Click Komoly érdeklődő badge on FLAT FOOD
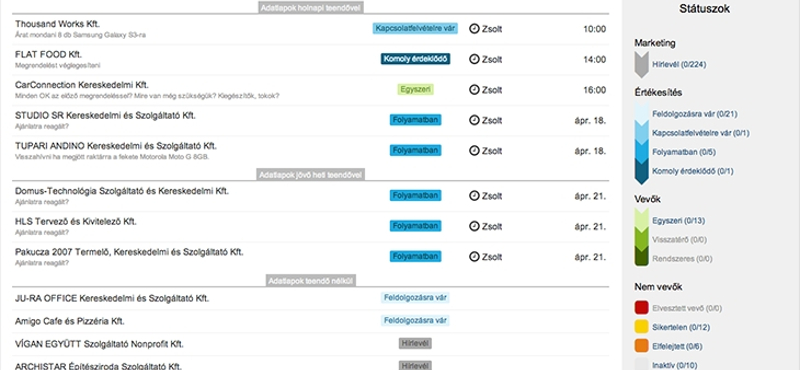 coord(415,59)
